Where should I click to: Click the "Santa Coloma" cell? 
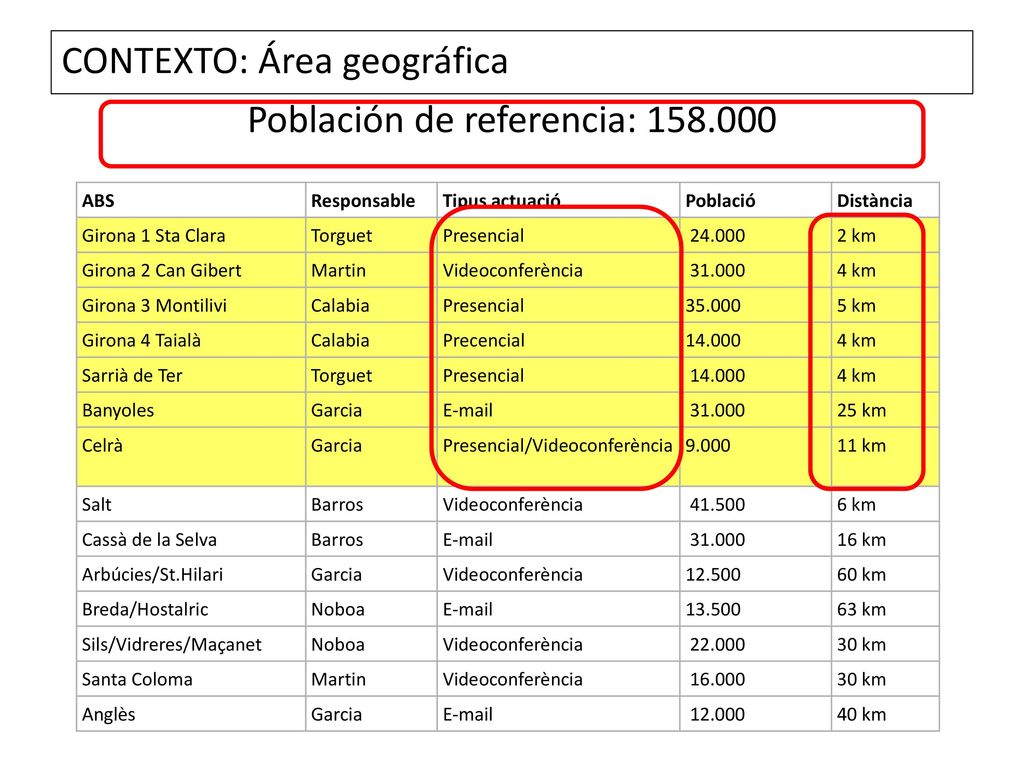pyautogui.click(x=137, y=679)
